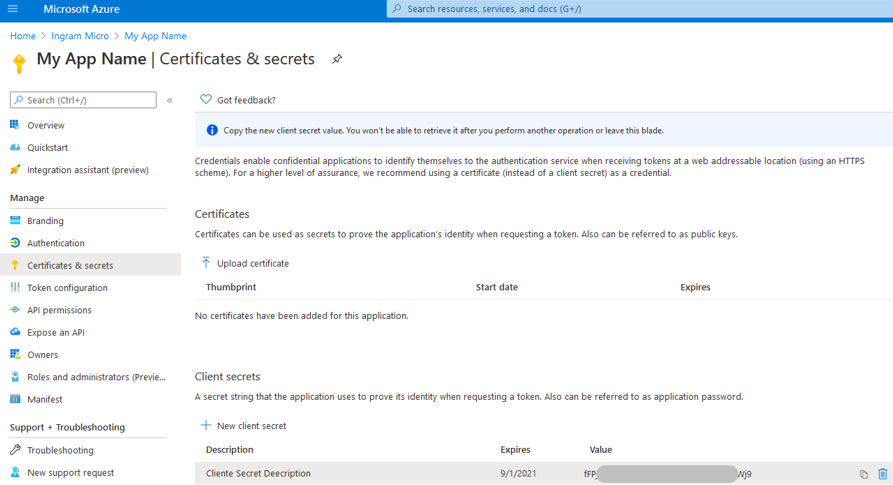Image resolution: width=893 pixels, height=485 pixels.
Task: Open the My App Name breadcrumb
Action: point(155,36)
